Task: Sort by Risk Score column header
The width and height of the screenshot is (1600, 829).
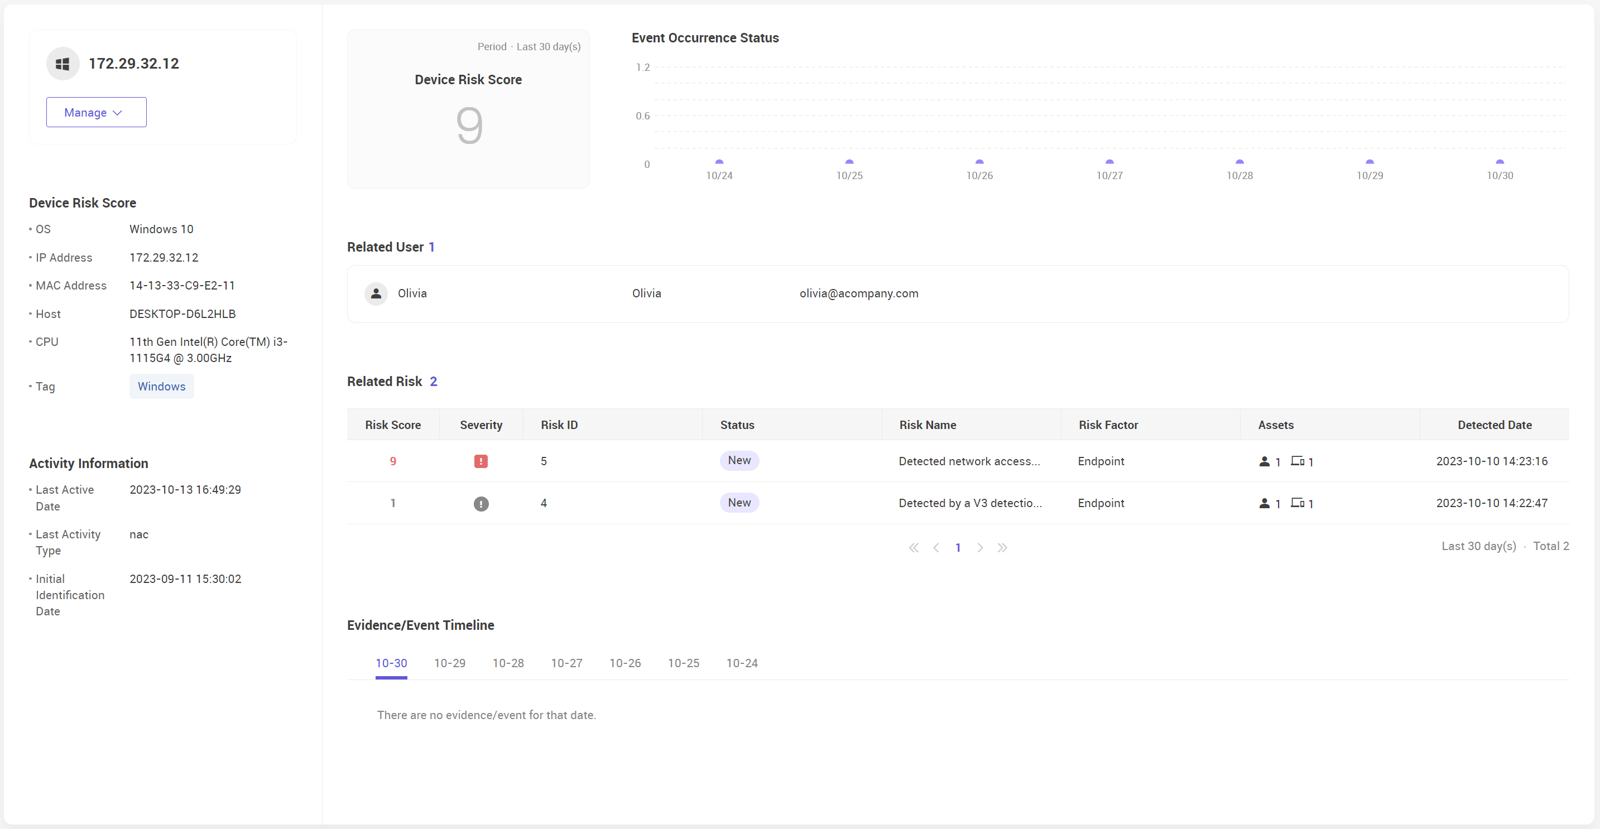Action: click(393, 425)
